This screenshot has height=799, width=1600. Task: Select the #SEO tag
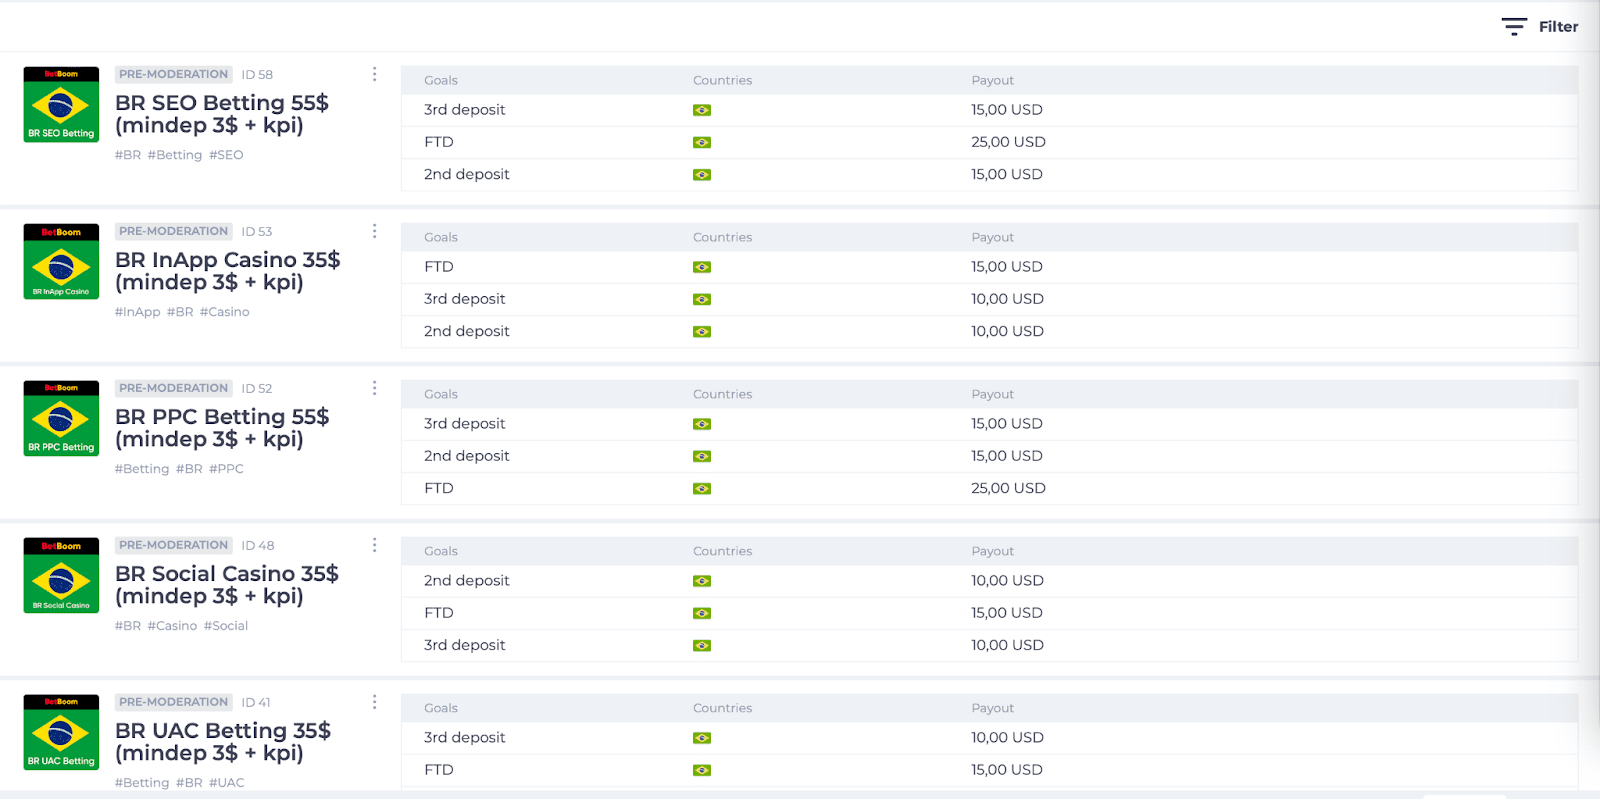click(226, 155)
